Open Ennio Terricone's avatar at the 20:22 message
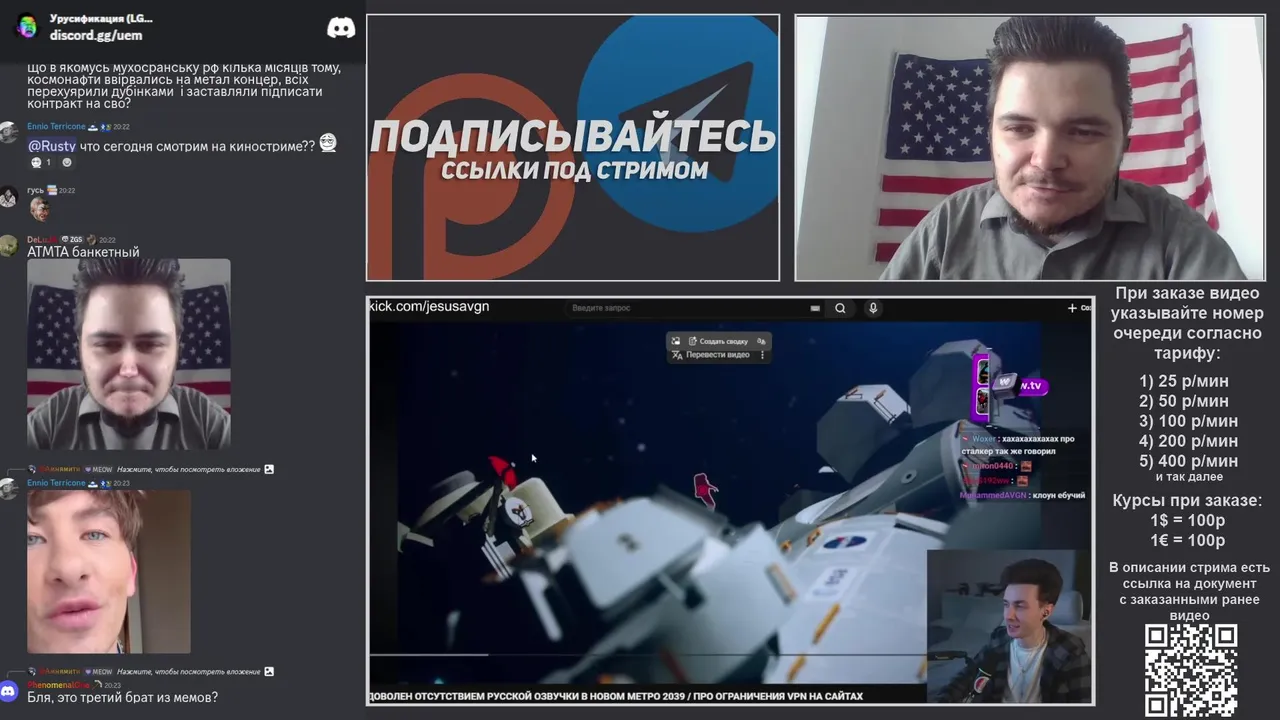The width and height of the screenshot is (1280, 720). tap(8, 133)
